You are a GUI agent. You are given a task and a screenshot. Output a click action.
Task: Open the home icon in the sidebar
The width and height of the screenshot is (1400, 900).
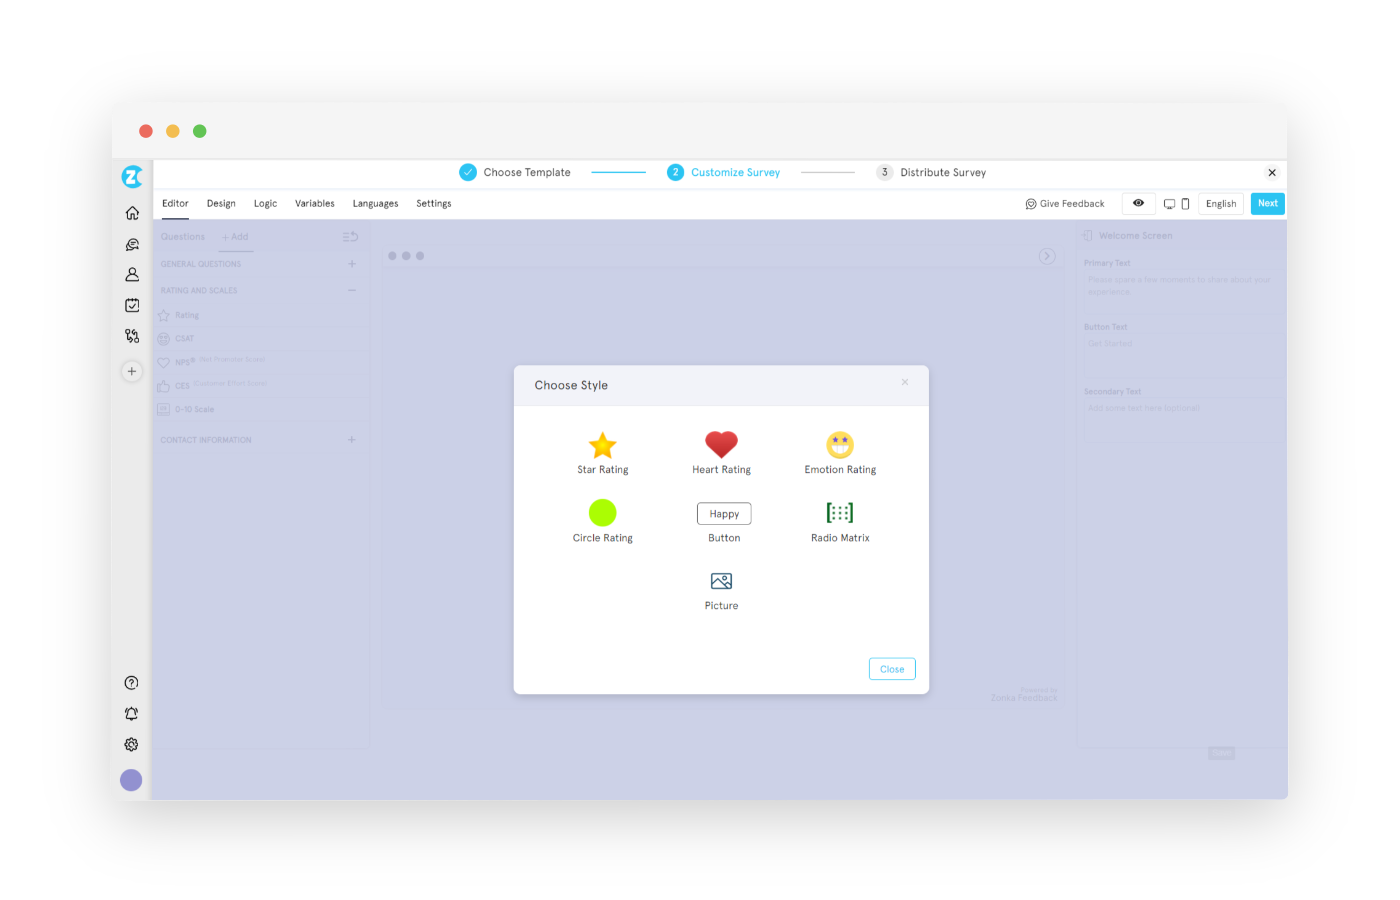(x=131, y=212)
